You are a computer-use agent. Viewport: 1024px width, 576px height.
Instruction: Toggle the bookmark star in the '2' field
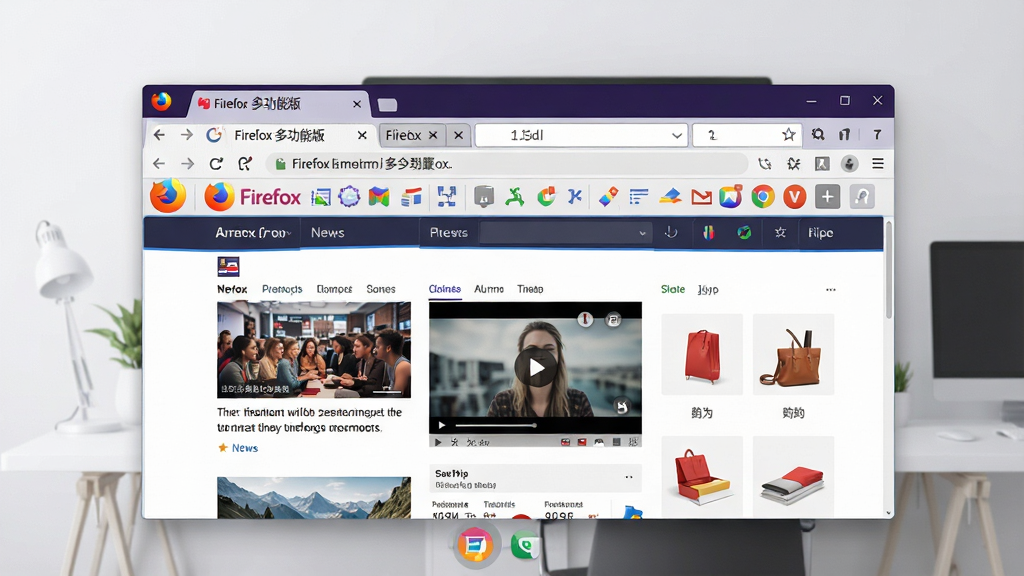pyautogui.click(x=788, y=135)
